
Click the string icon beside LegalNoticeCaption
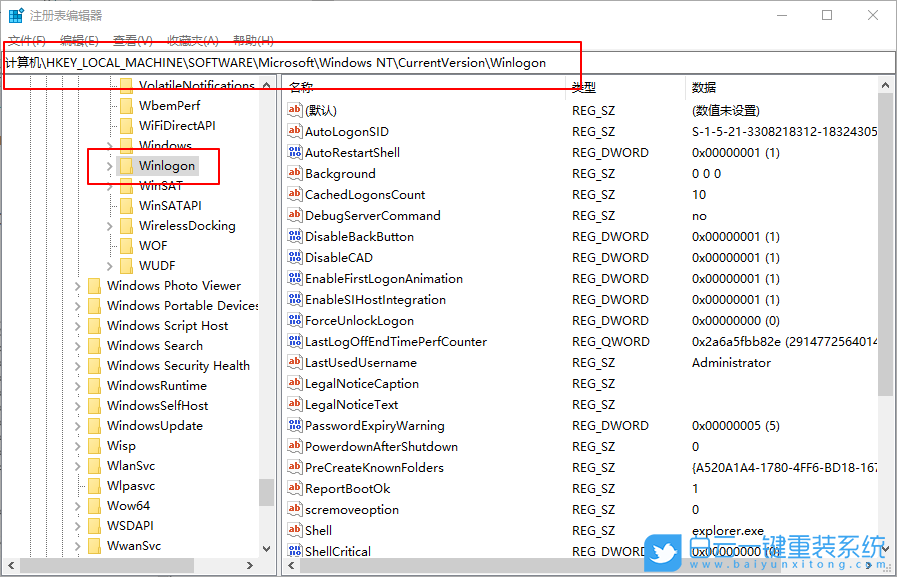(293, 383)
